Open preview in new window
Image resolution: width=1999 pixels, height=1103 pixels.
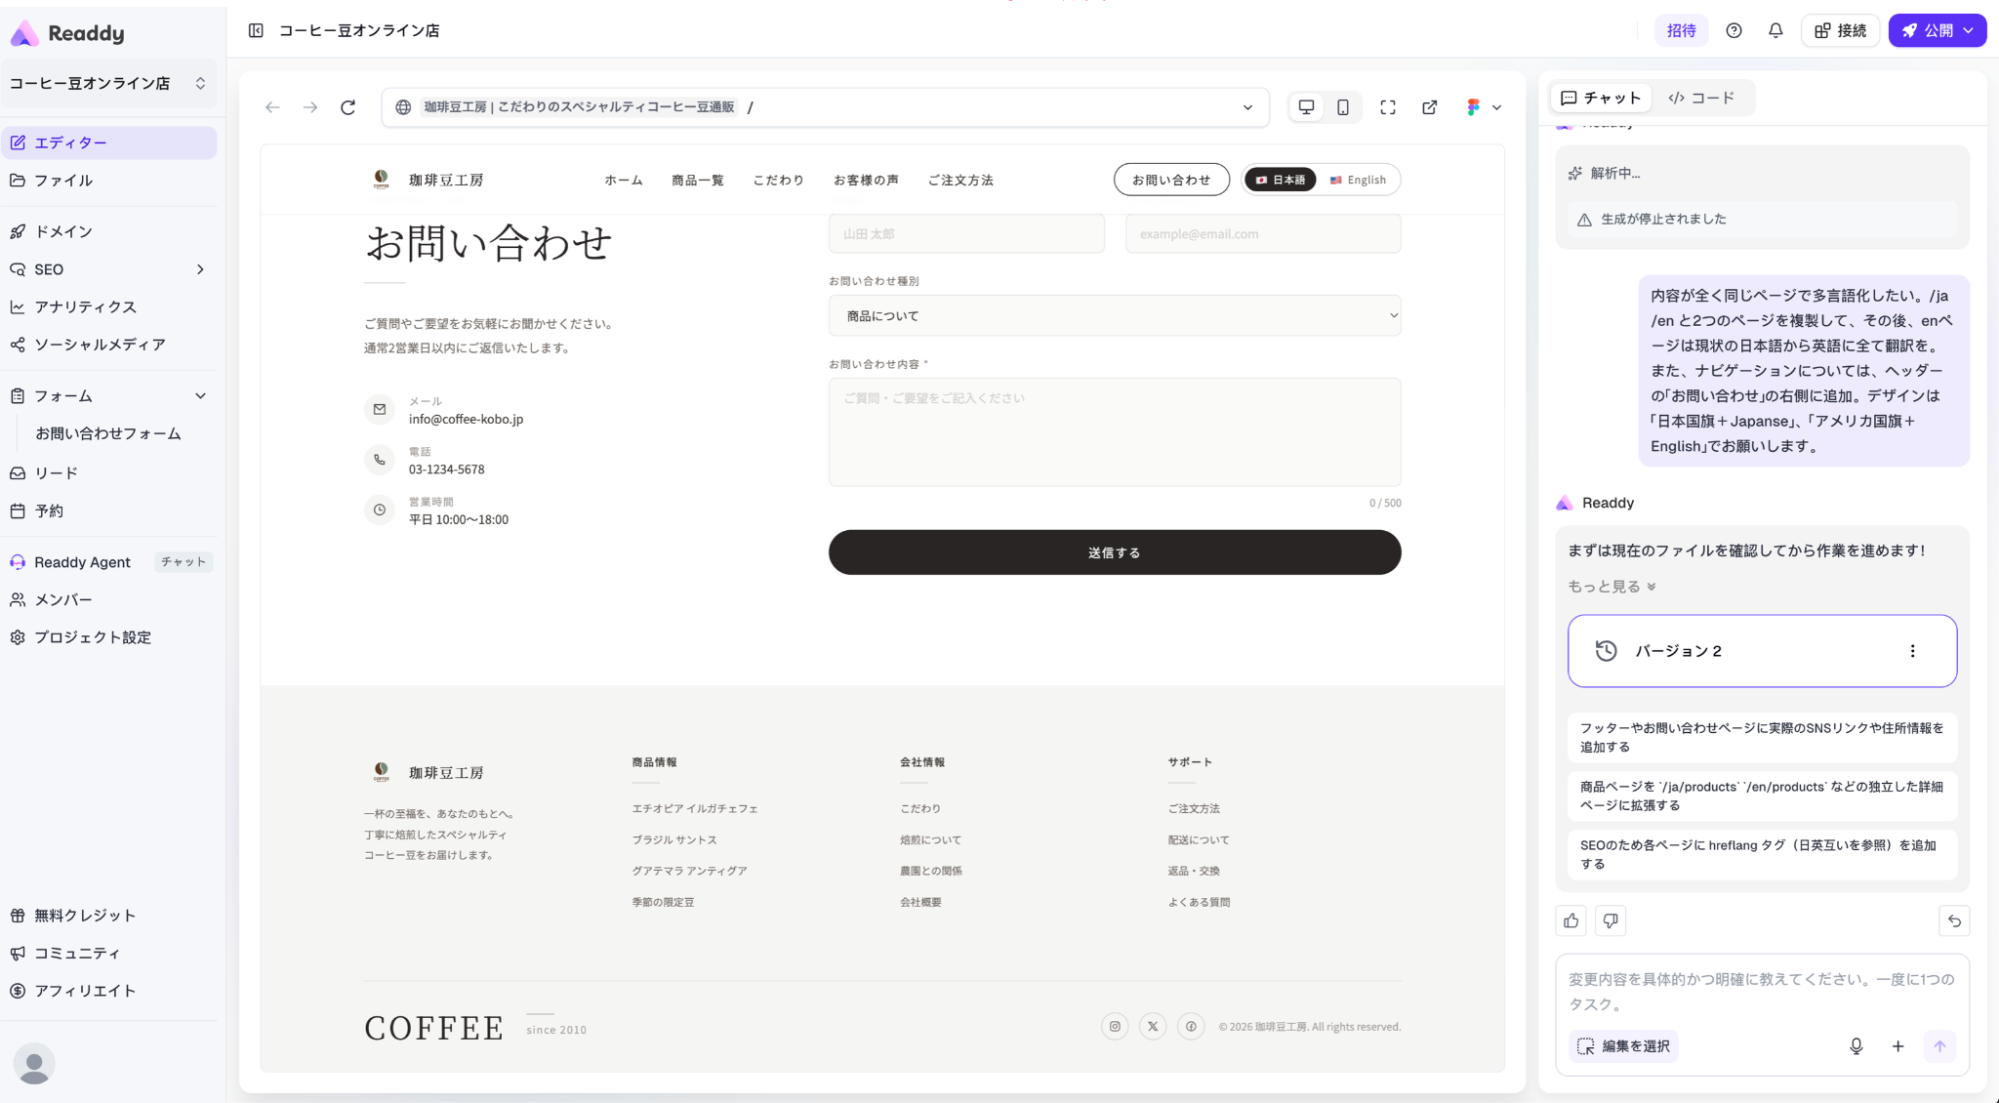[1430, 107]
